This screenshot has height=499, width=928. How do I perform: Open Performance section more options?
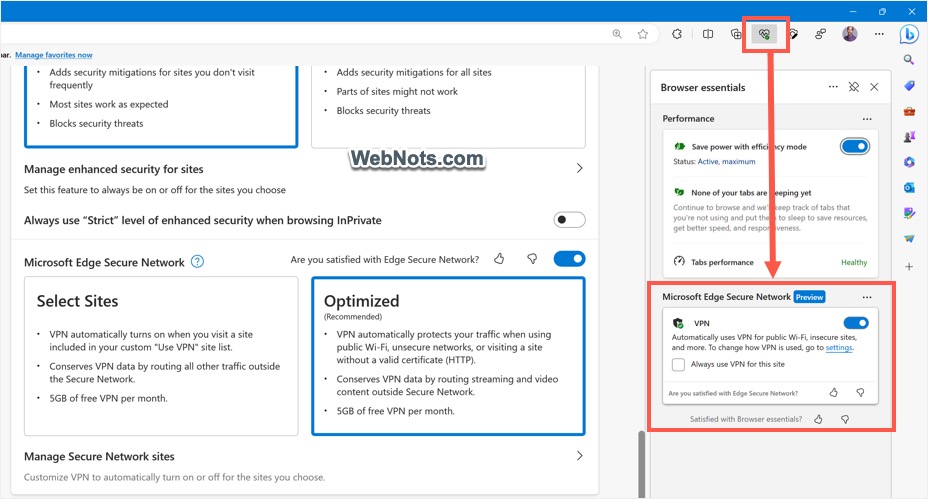pyautogui.click(x=867, y=119)
